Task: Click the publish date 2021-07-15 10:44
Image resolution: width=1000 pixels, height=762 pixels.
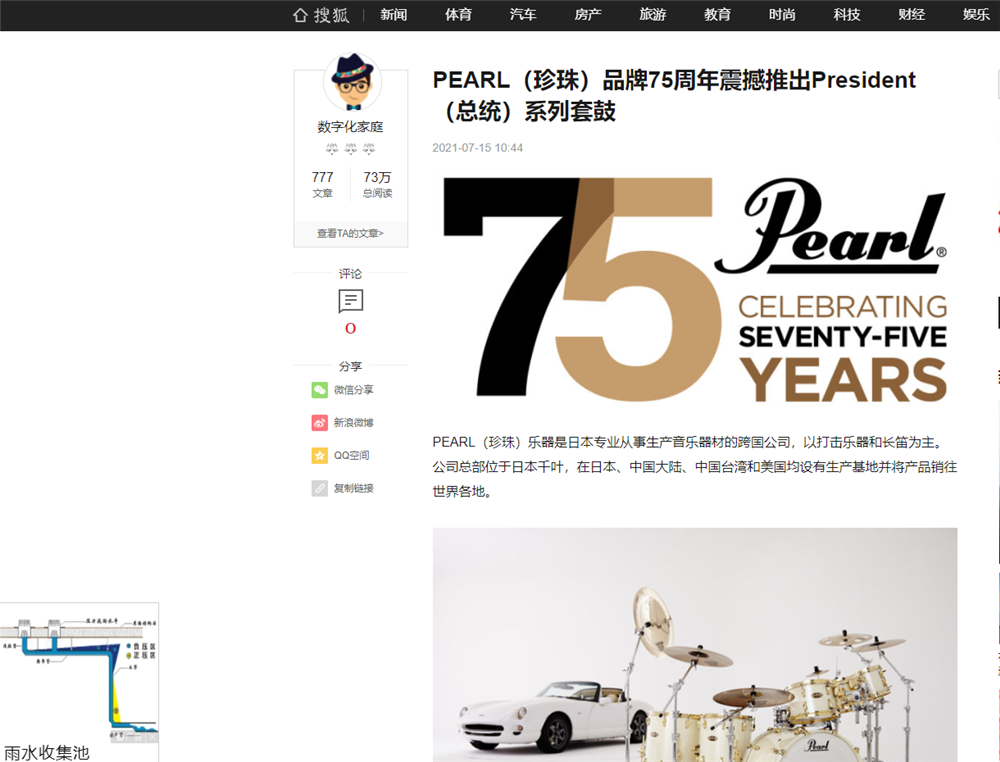Action: [478, 148]
